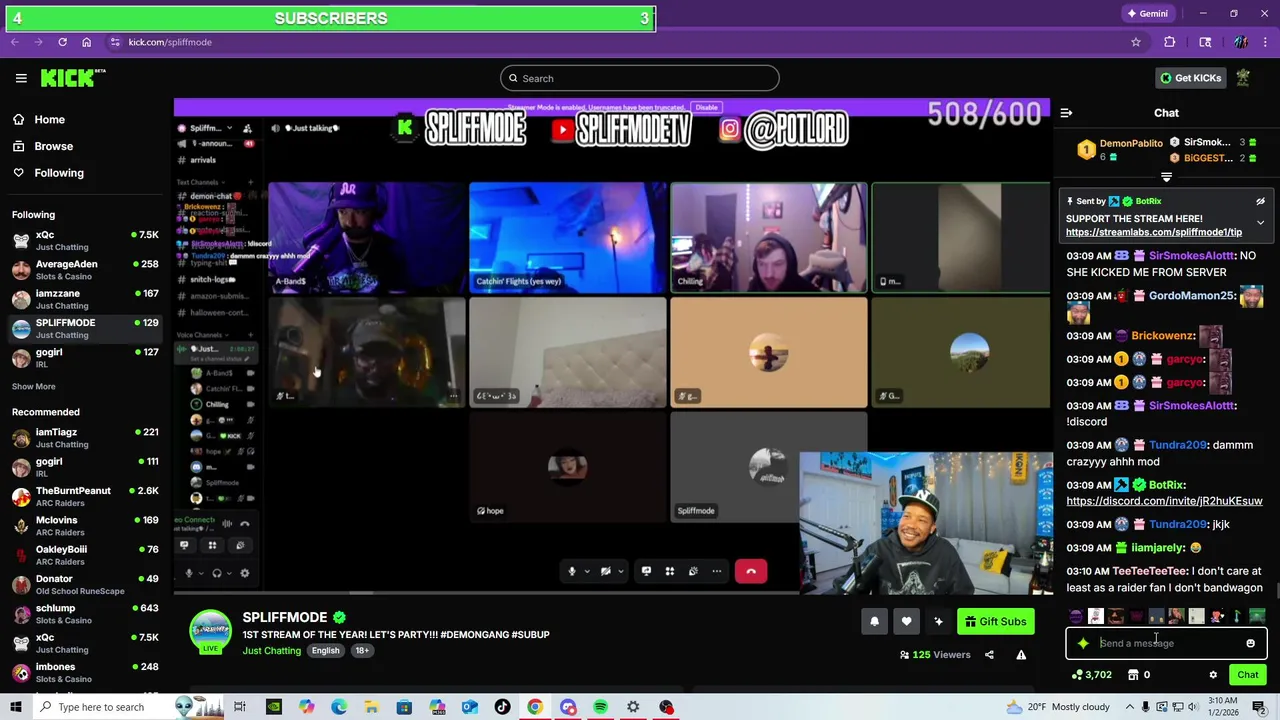Go back in browser
Viewport: 1280px width, 720px height.
pos(14,42)
